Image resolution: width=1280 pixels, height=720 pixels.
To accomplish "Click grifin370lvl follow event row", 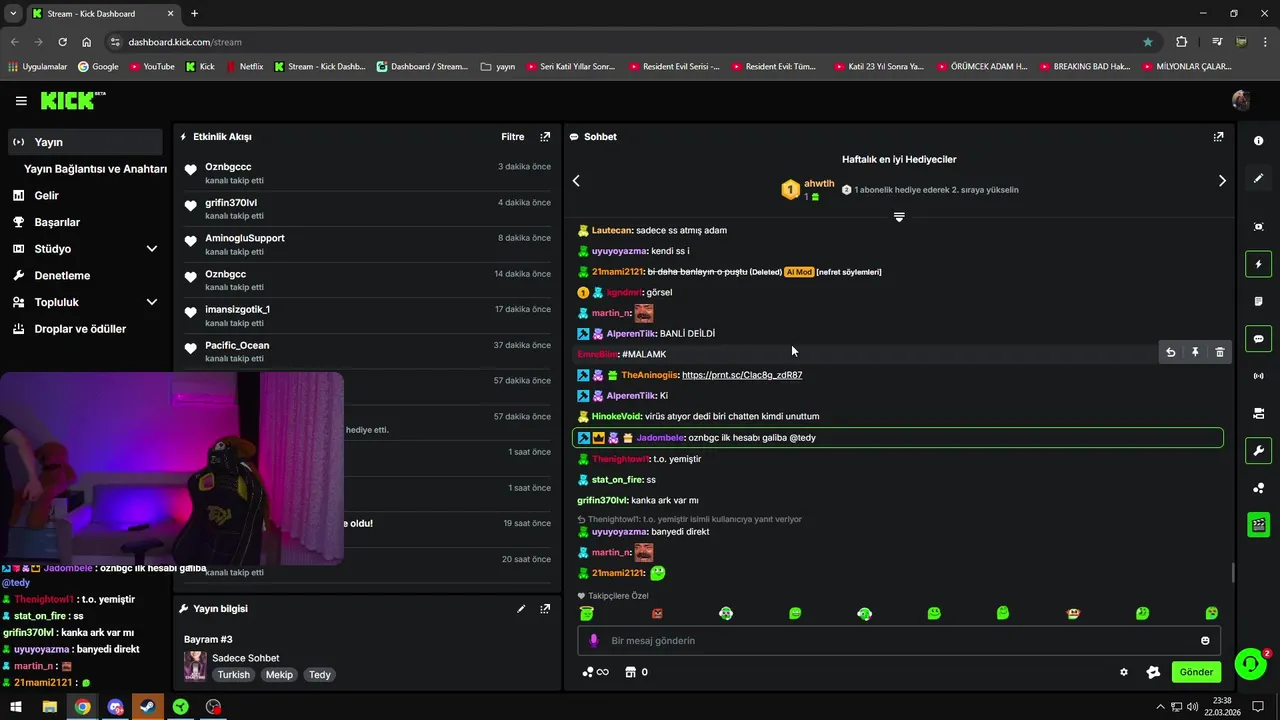I will click(x=367, y=209).
